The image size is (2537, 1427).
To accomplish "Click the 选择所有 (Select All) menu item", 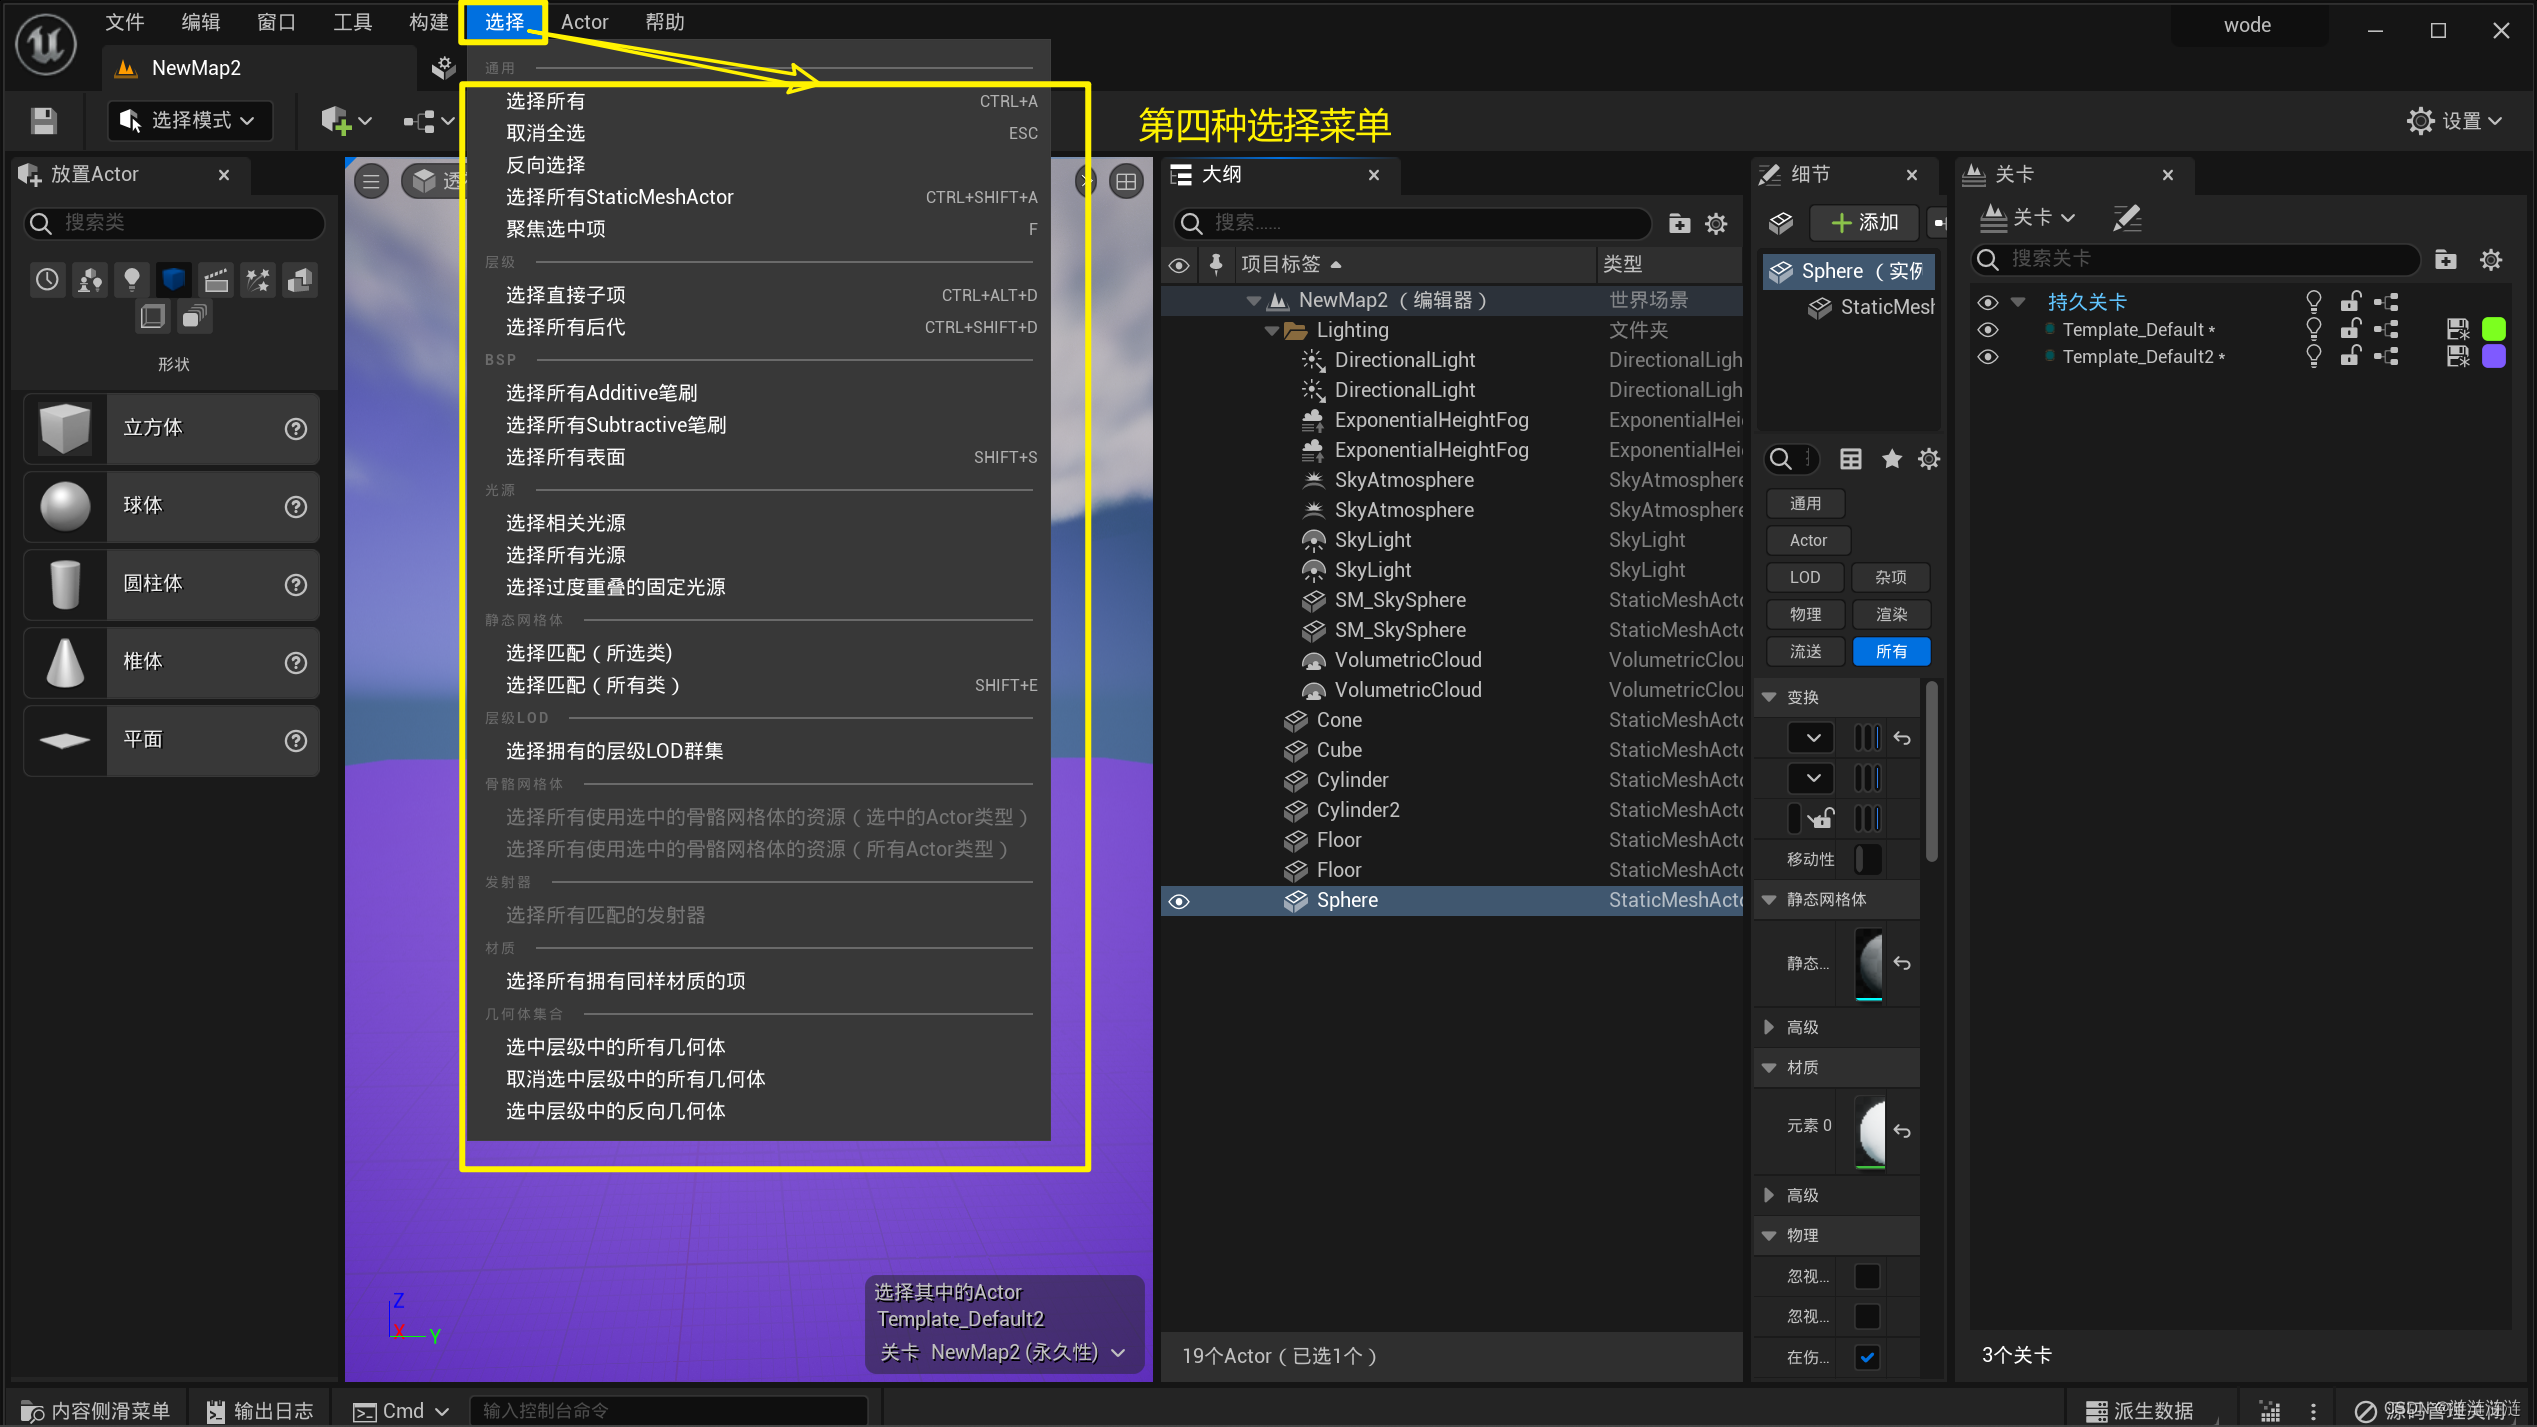I will click(x=544, y=99).
